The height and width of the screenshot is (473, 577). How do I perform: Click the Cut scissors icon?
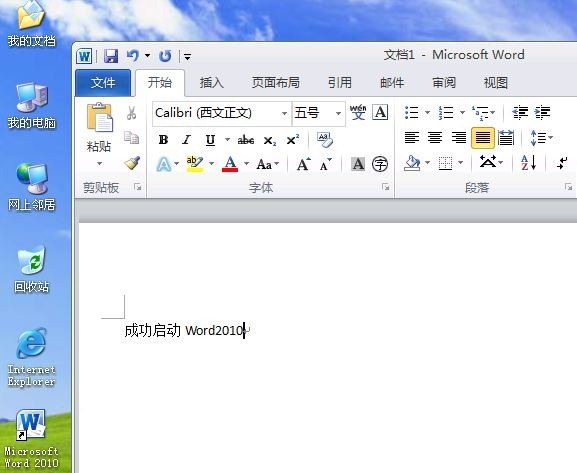[x=131, y=113]
